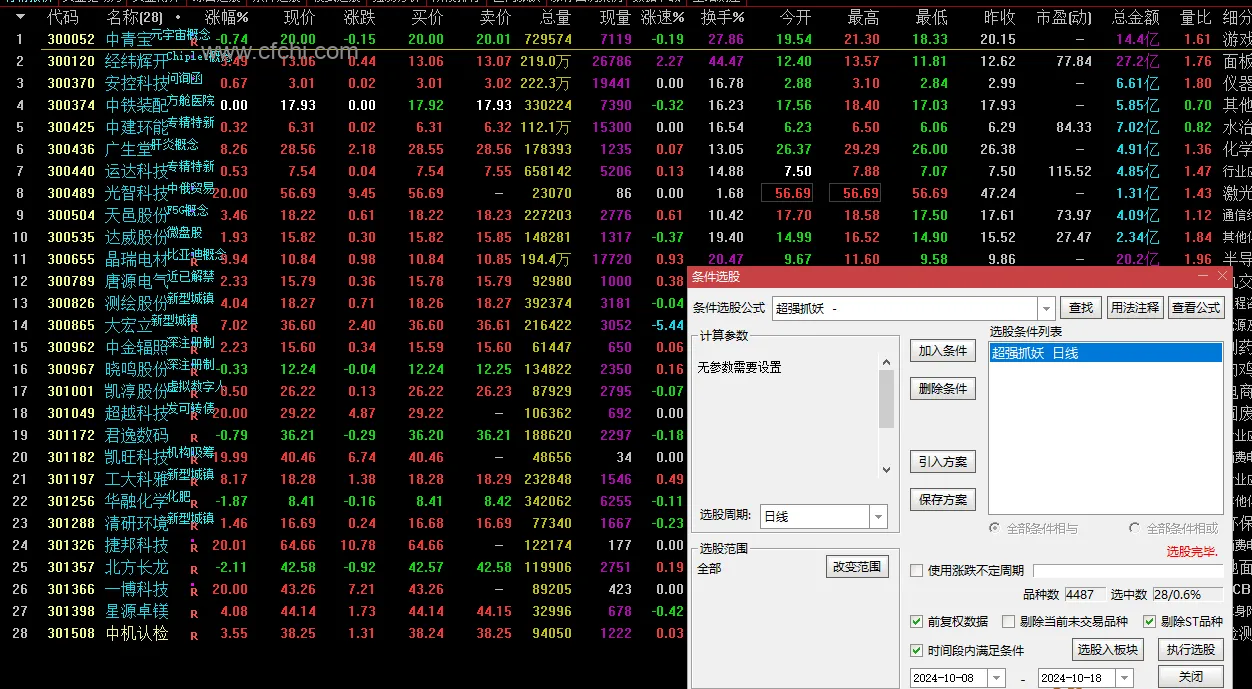
Task: Open 用法注释 usage notes
Action: click(1135, 308)
